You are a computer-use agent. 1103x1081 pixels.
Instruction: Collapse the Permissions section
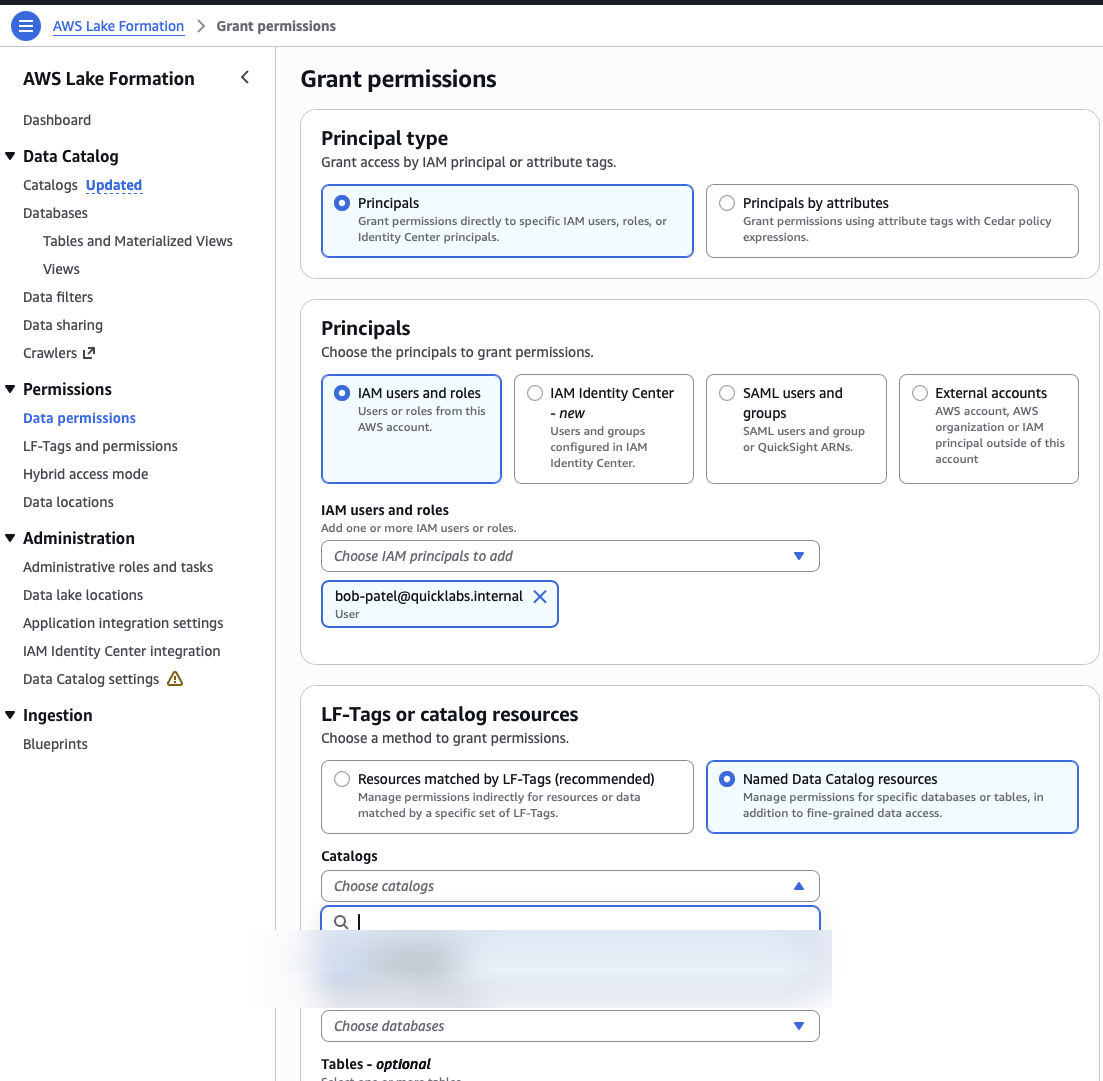pos(10,389)
